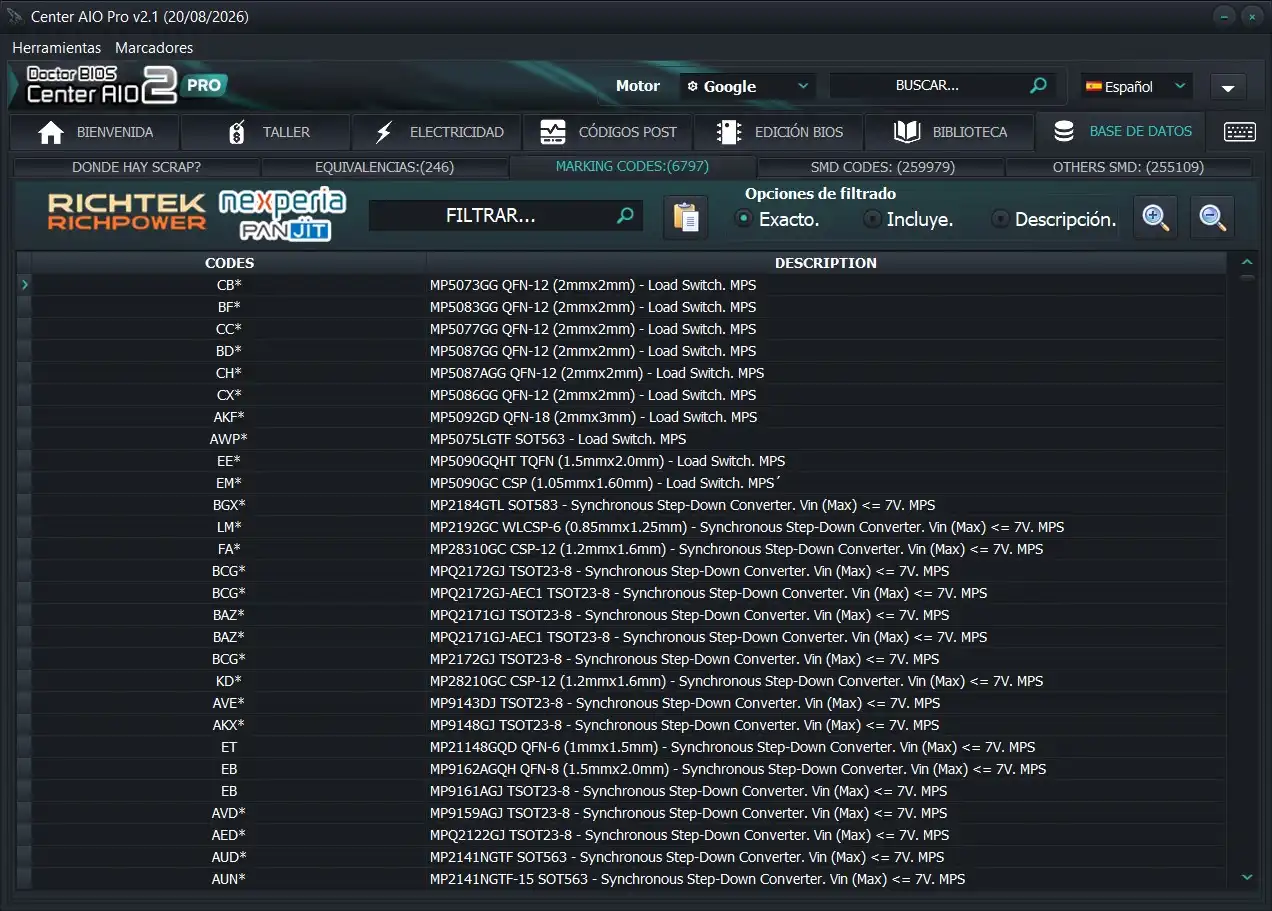The height and width of the screenshot is (911, 1272).
Task: Click the zoom in magnifier button
Action: (1156, 217)
